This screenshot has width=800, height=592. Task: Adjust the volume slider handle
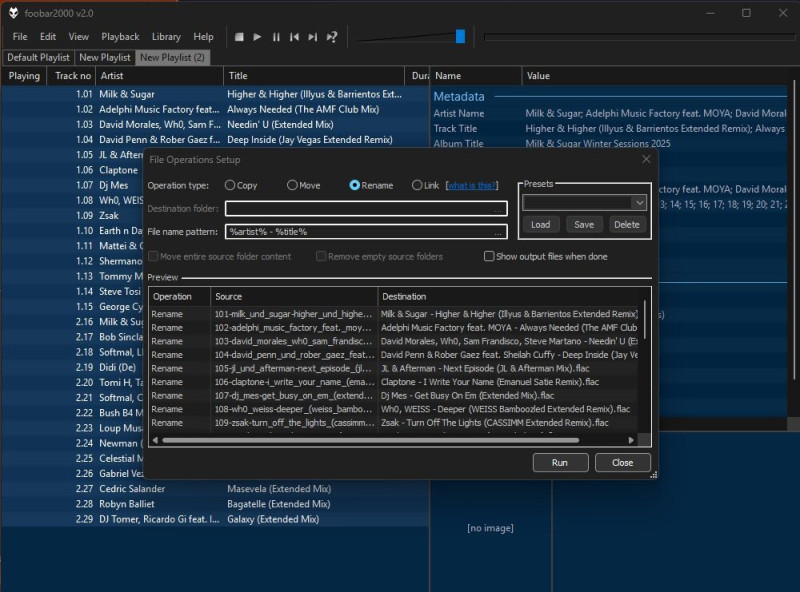pyautogui.click(x=460, y=36)
